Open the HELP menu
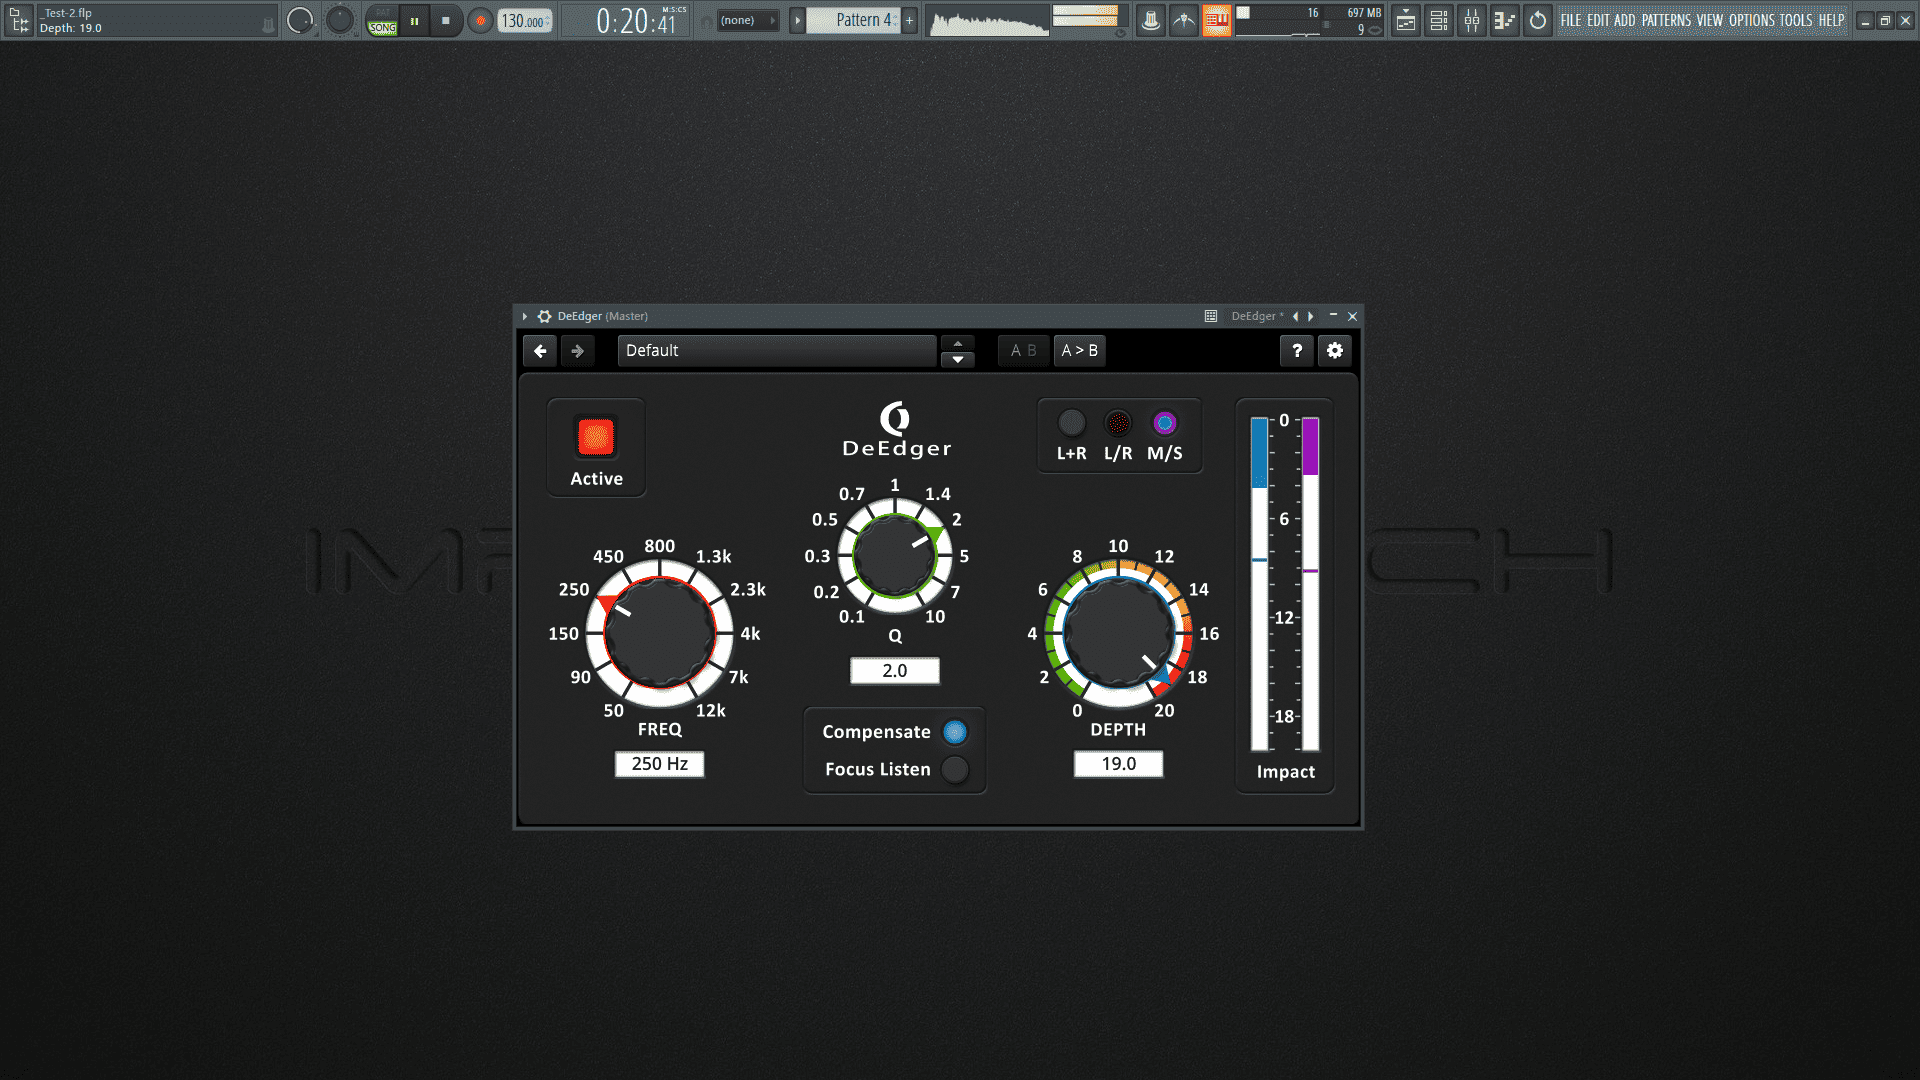Viewport: 1920px width, 1080px height. coord(1831,20)
